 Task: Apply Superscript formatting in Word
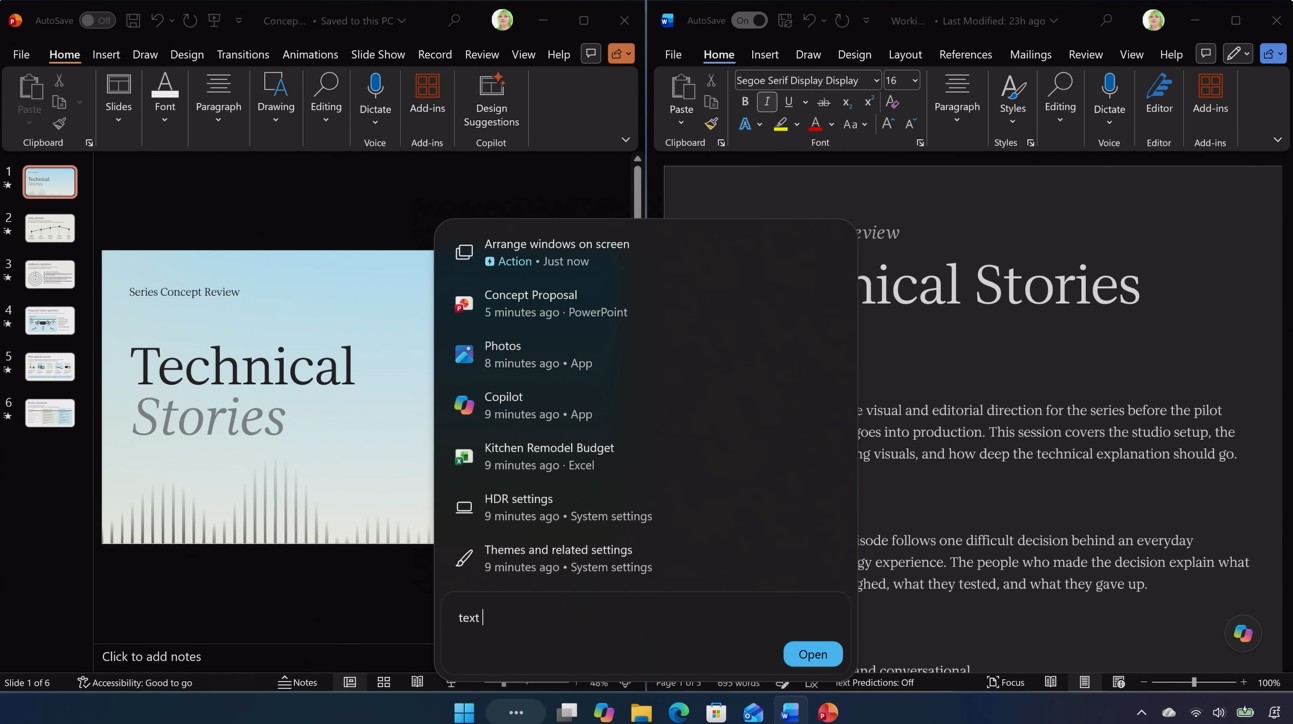coord(868,102)
